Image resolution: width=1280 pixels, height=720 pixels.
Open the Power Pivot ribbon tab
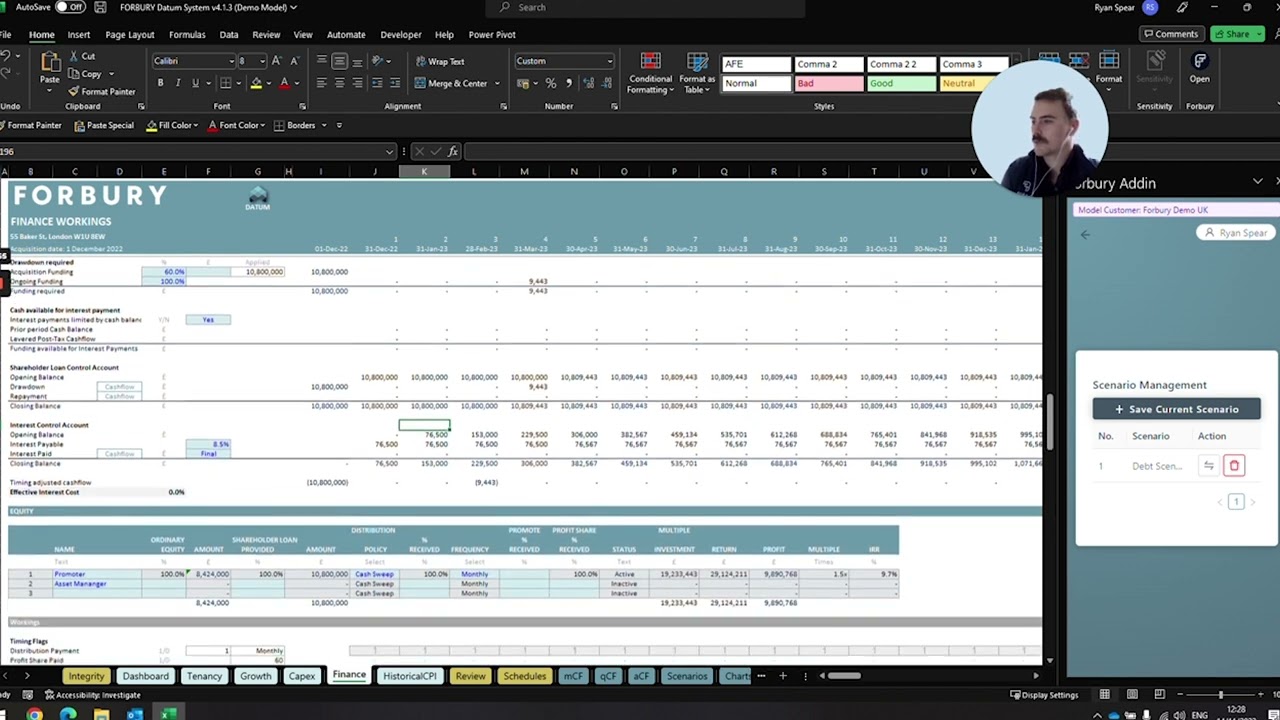click(492, 34)
